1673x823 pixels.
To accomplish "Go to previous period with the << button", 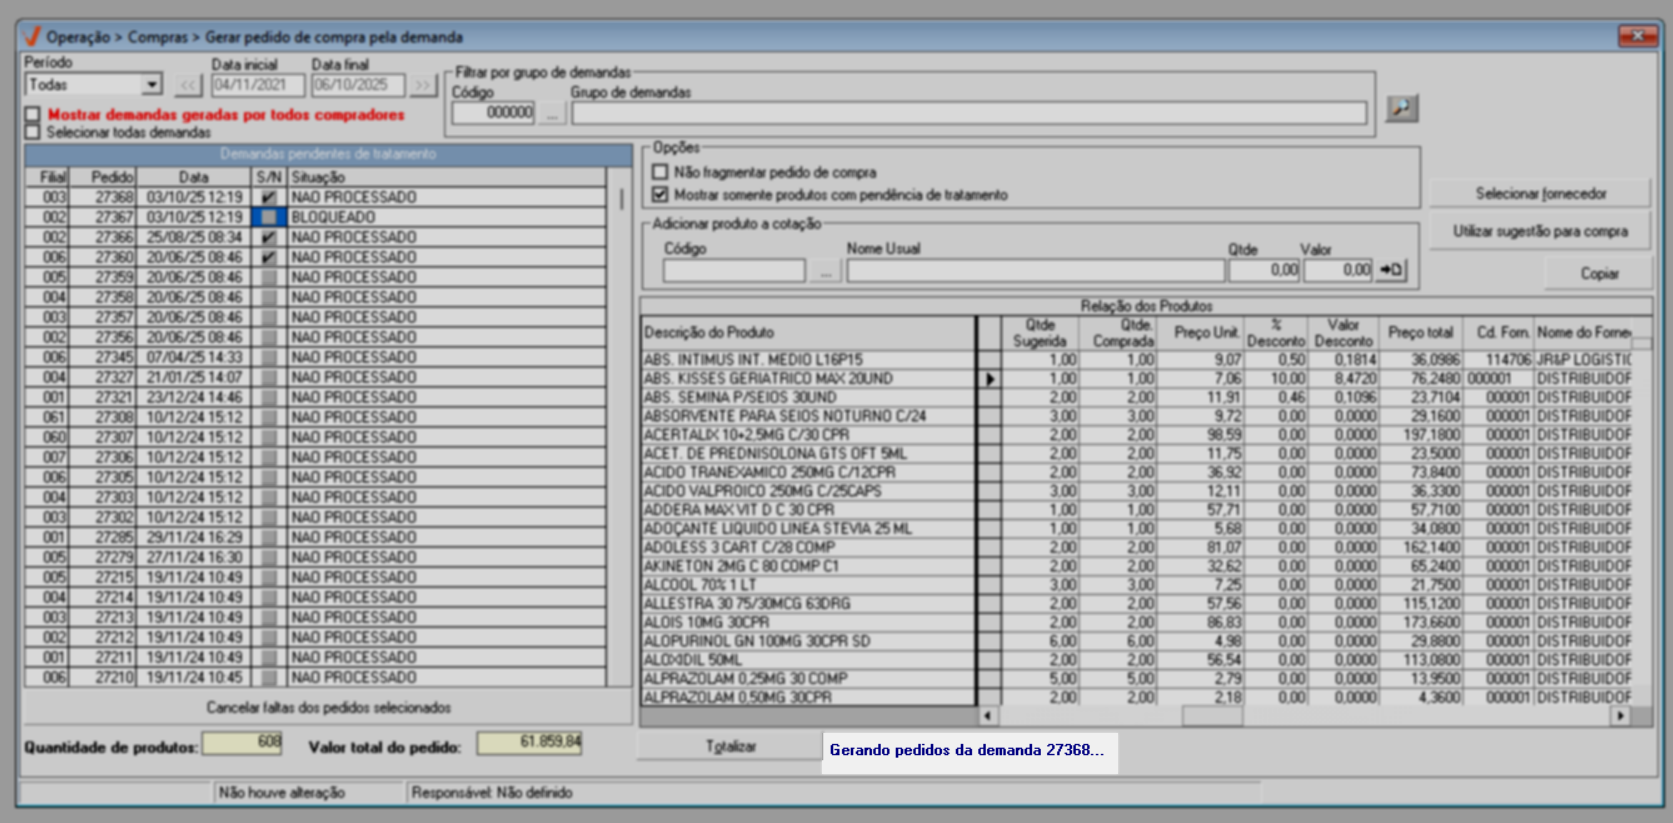I will click(188, 86).
